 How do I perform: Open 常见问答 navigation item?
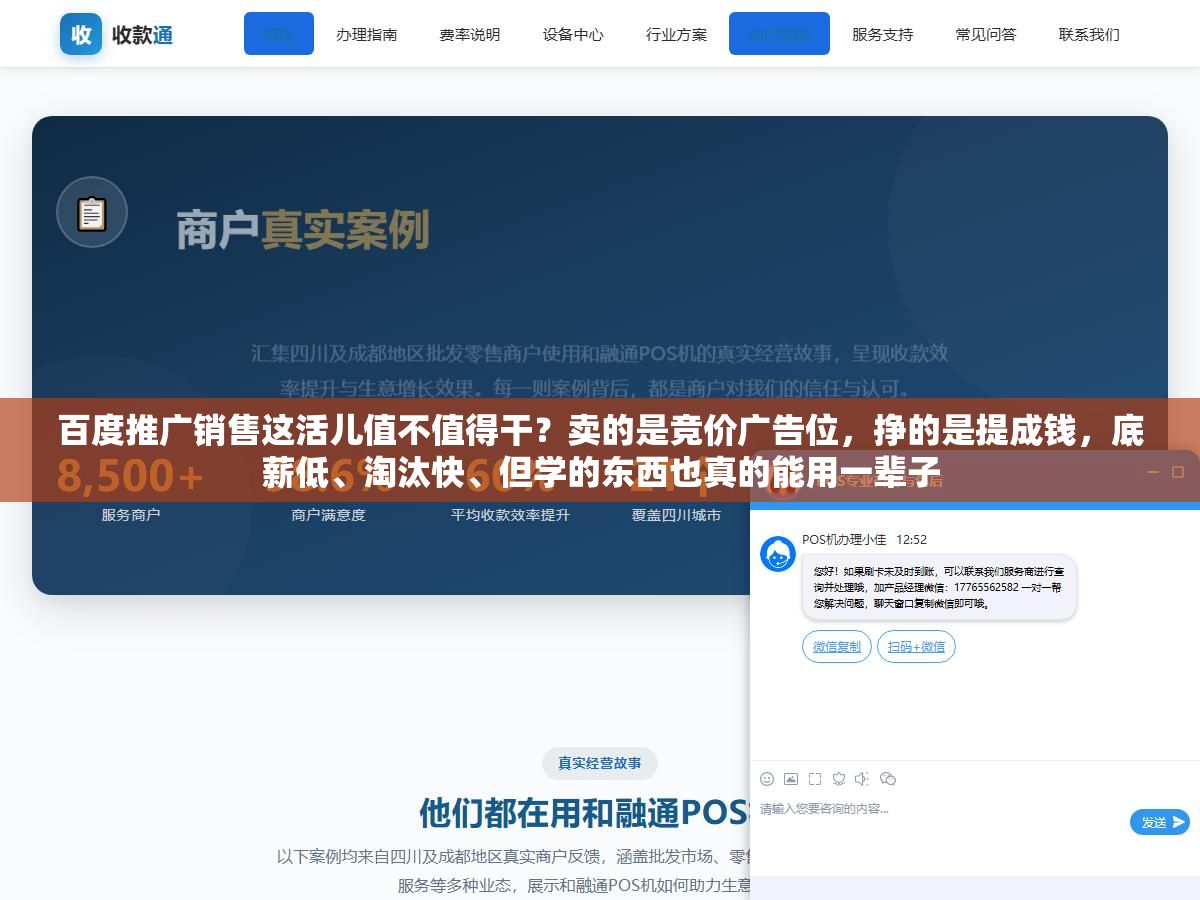click(985, 34)
